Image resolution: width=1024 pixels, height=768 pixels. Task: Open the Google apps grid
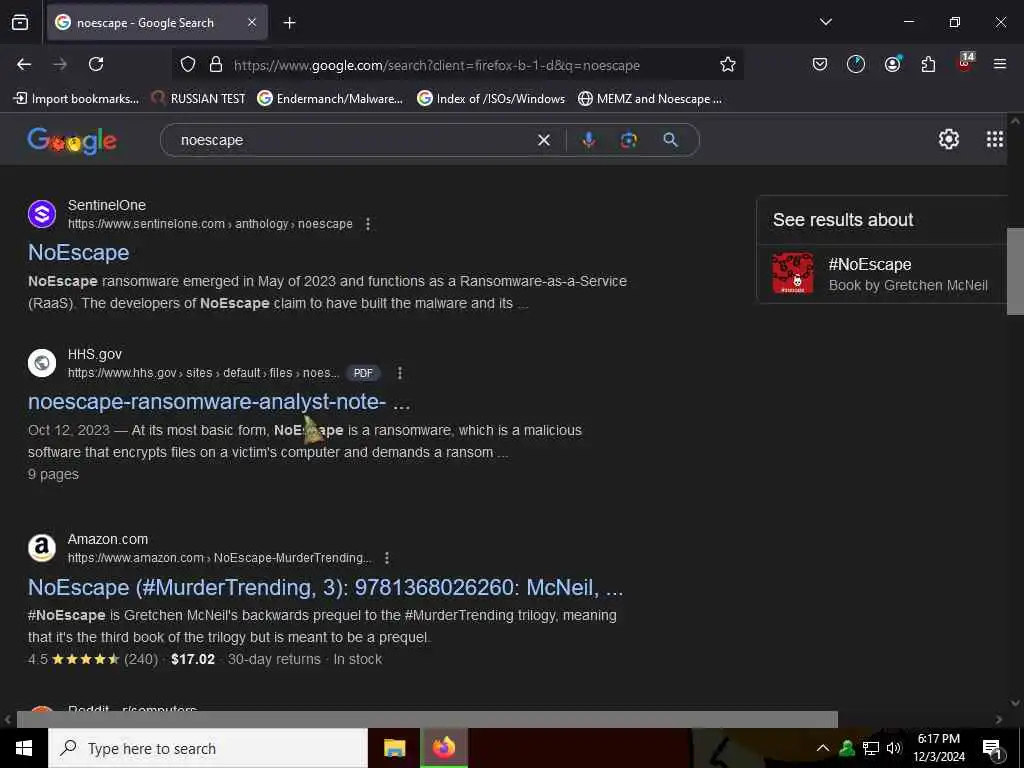coord(995,139)
